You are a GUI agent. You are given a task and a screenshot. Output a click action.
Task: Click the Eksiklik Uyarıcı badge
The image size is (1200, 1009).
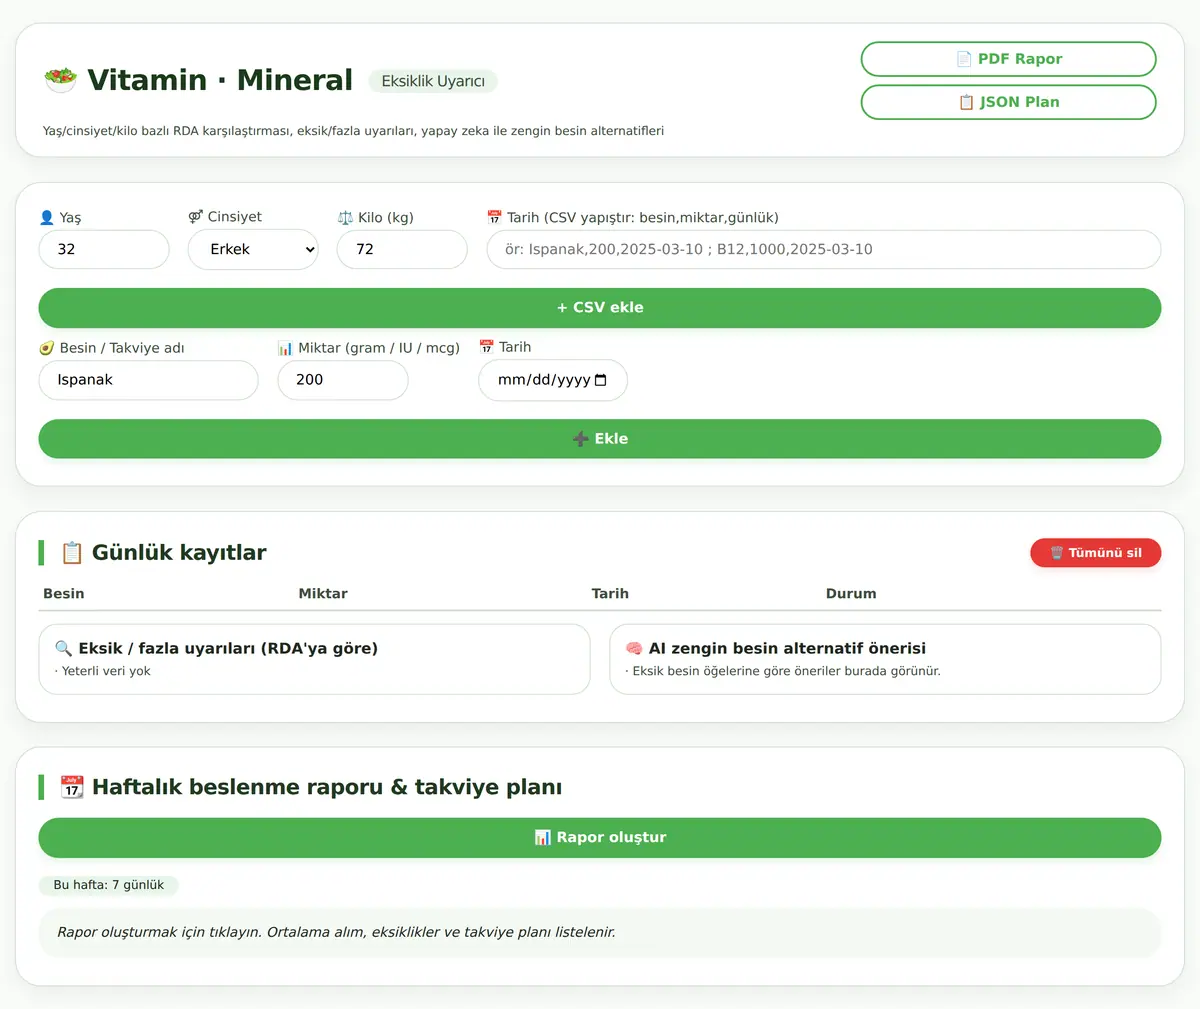(433, 81)
